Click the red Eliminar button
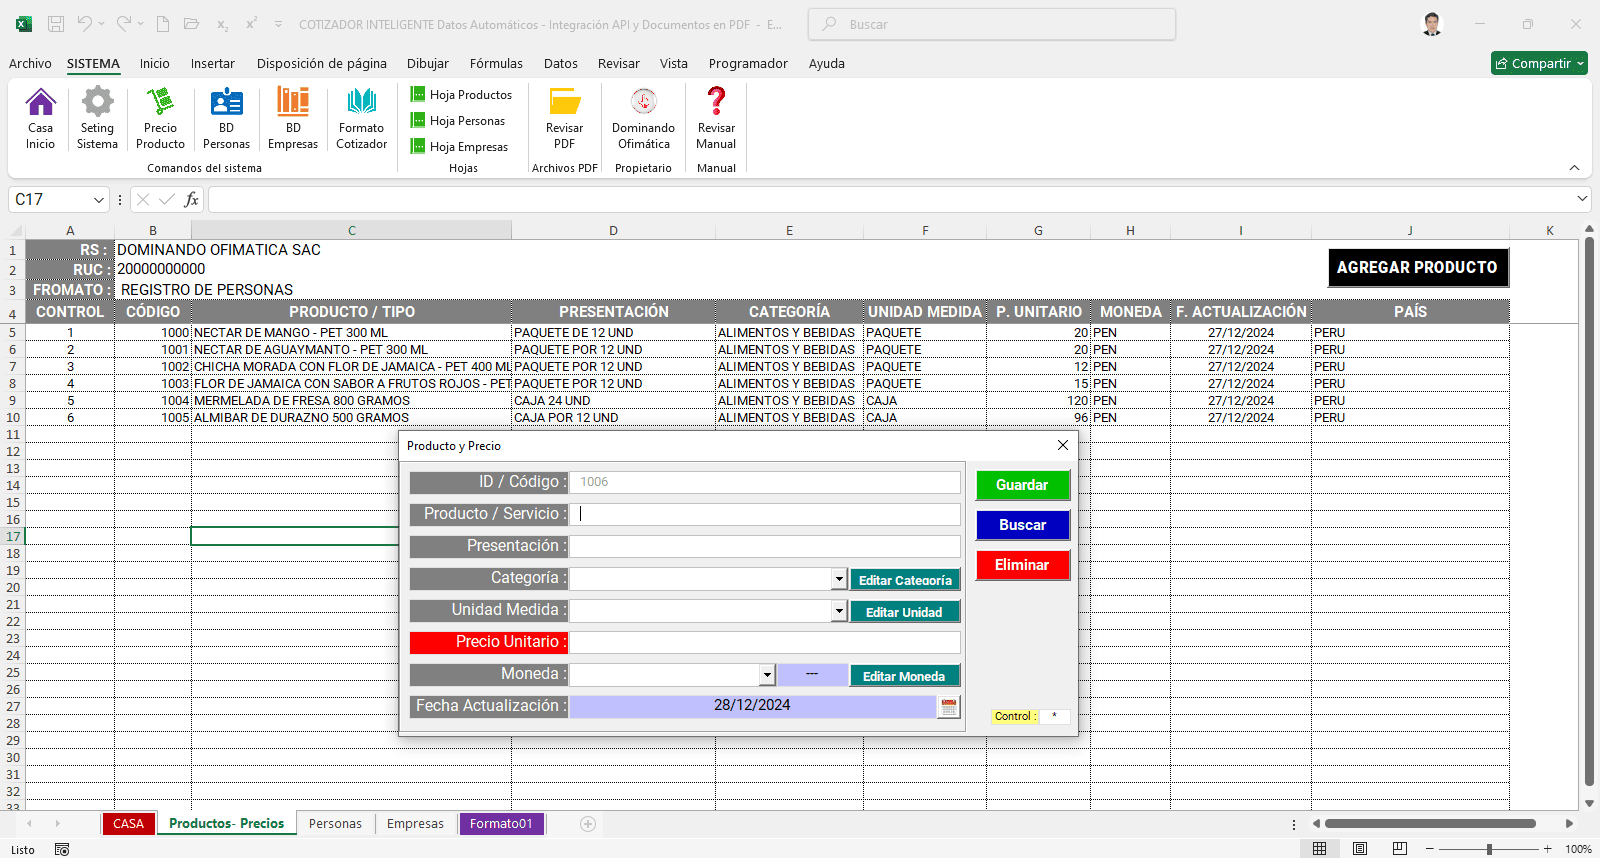Image resolution: width=1600 pixels, height=858 pixels. (1023, 565)
